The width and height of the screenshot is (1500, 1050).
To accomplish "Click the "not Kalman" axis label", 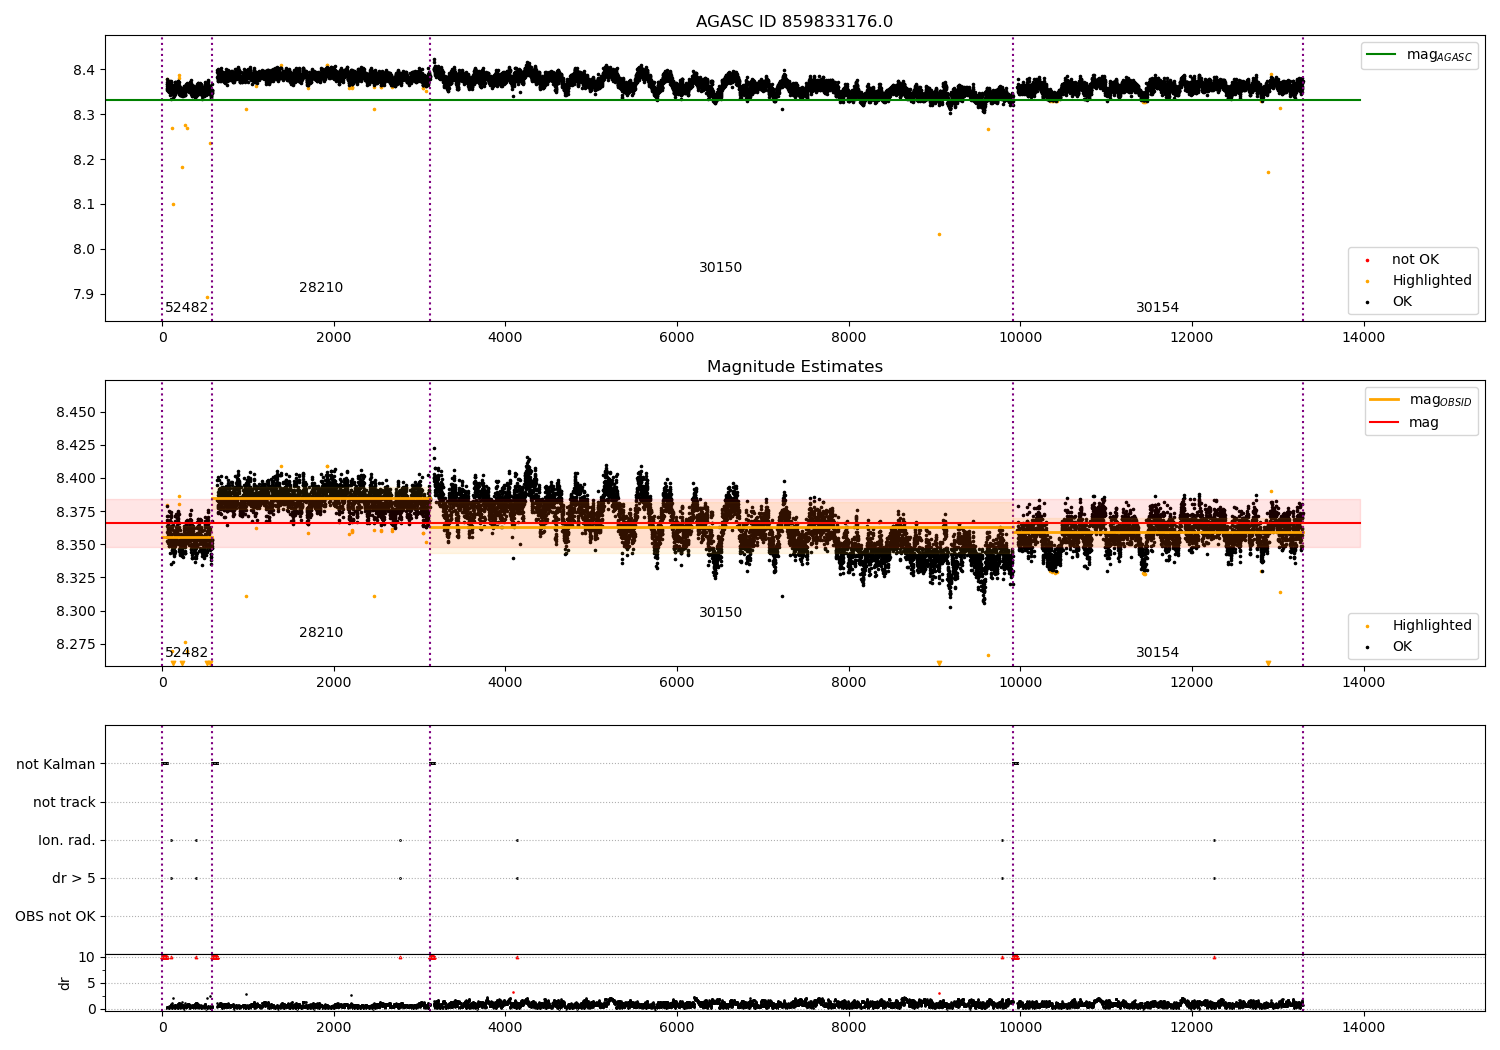I will [56, 764].
